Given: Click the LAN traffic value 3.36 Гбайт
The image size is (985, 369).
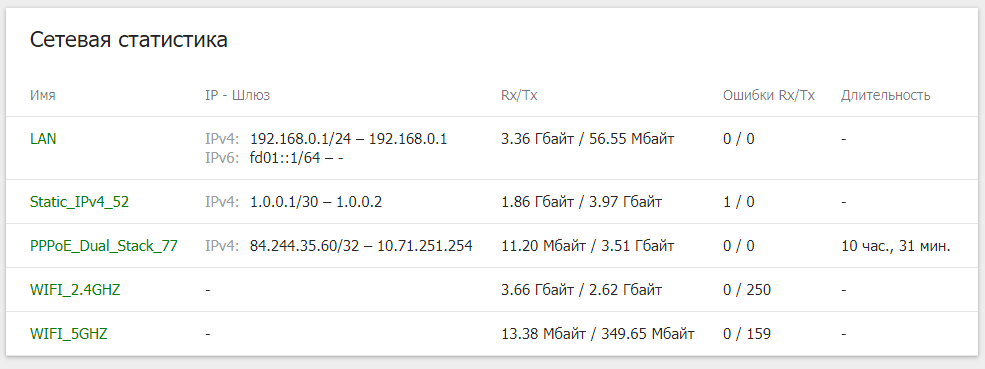Looking at the screenshot, I should tap(535, 139).
